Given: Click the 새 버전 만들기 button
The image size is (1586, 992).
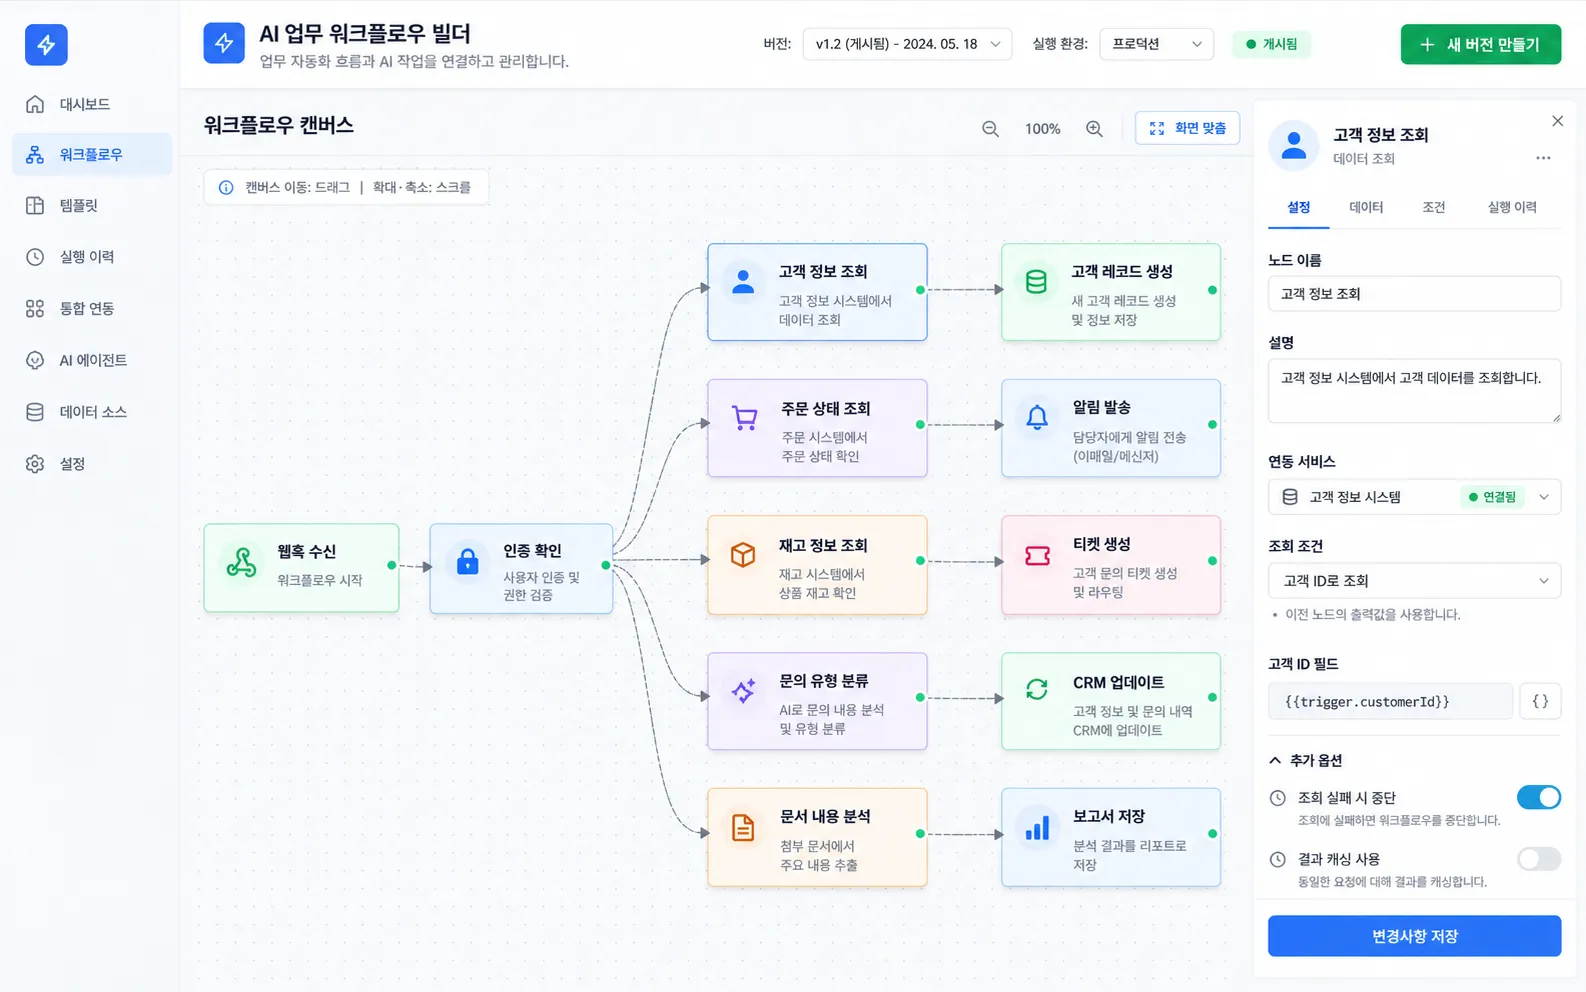Looking at the screenshot, I should click(x=1481, y=44).
